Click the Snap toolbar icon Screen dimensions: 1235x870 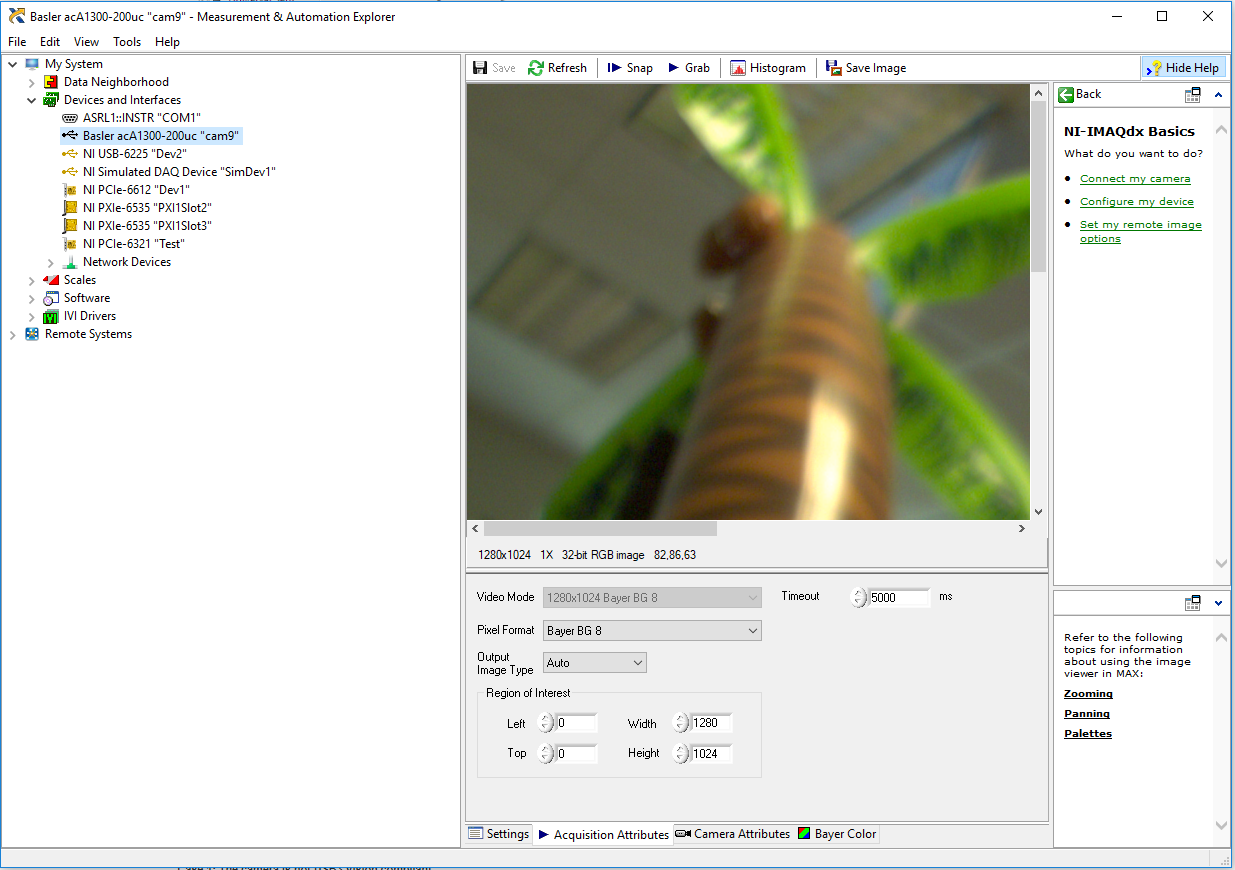pos(615,68)
